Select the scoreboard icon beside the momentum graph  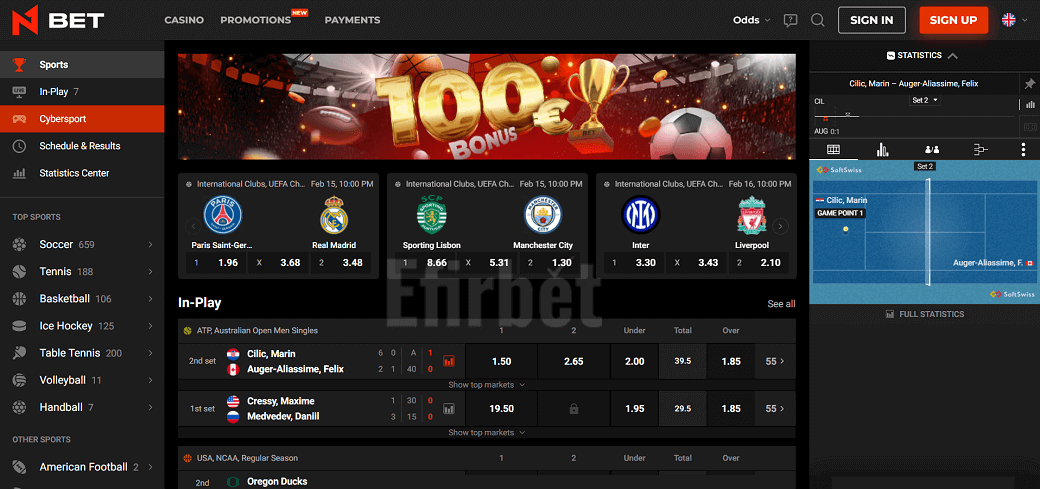pyautogui.click(x=1030, y=126)
